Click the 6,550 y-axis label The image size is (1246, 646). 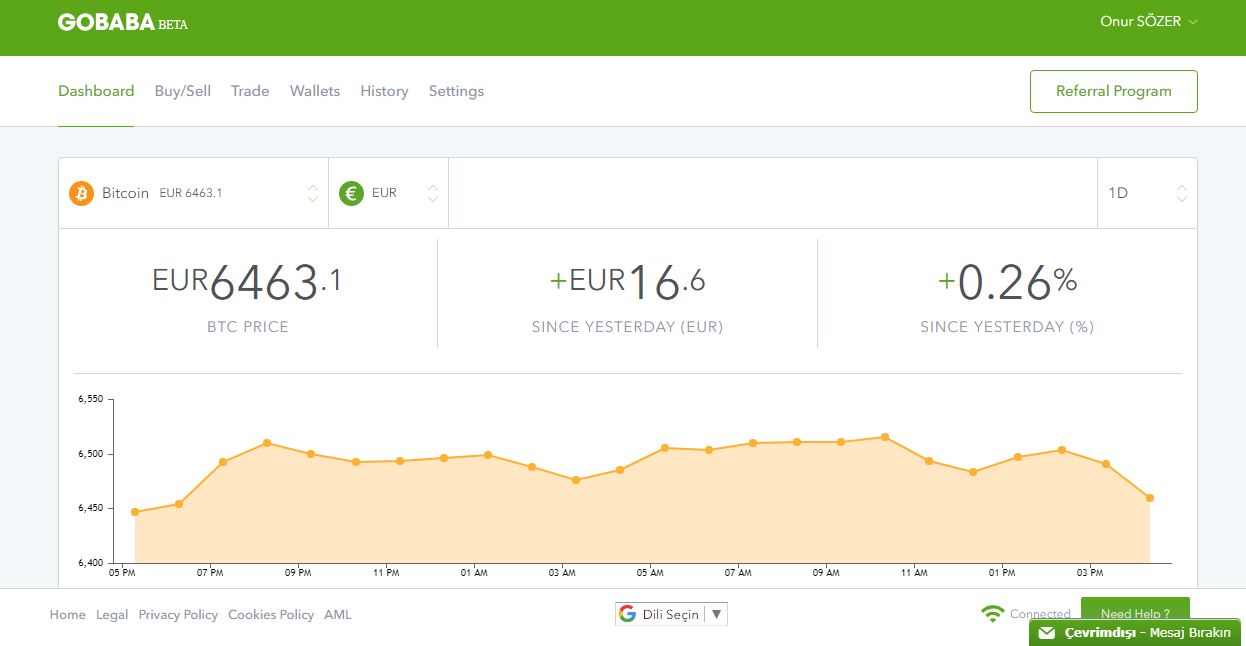tap(91, 399)
